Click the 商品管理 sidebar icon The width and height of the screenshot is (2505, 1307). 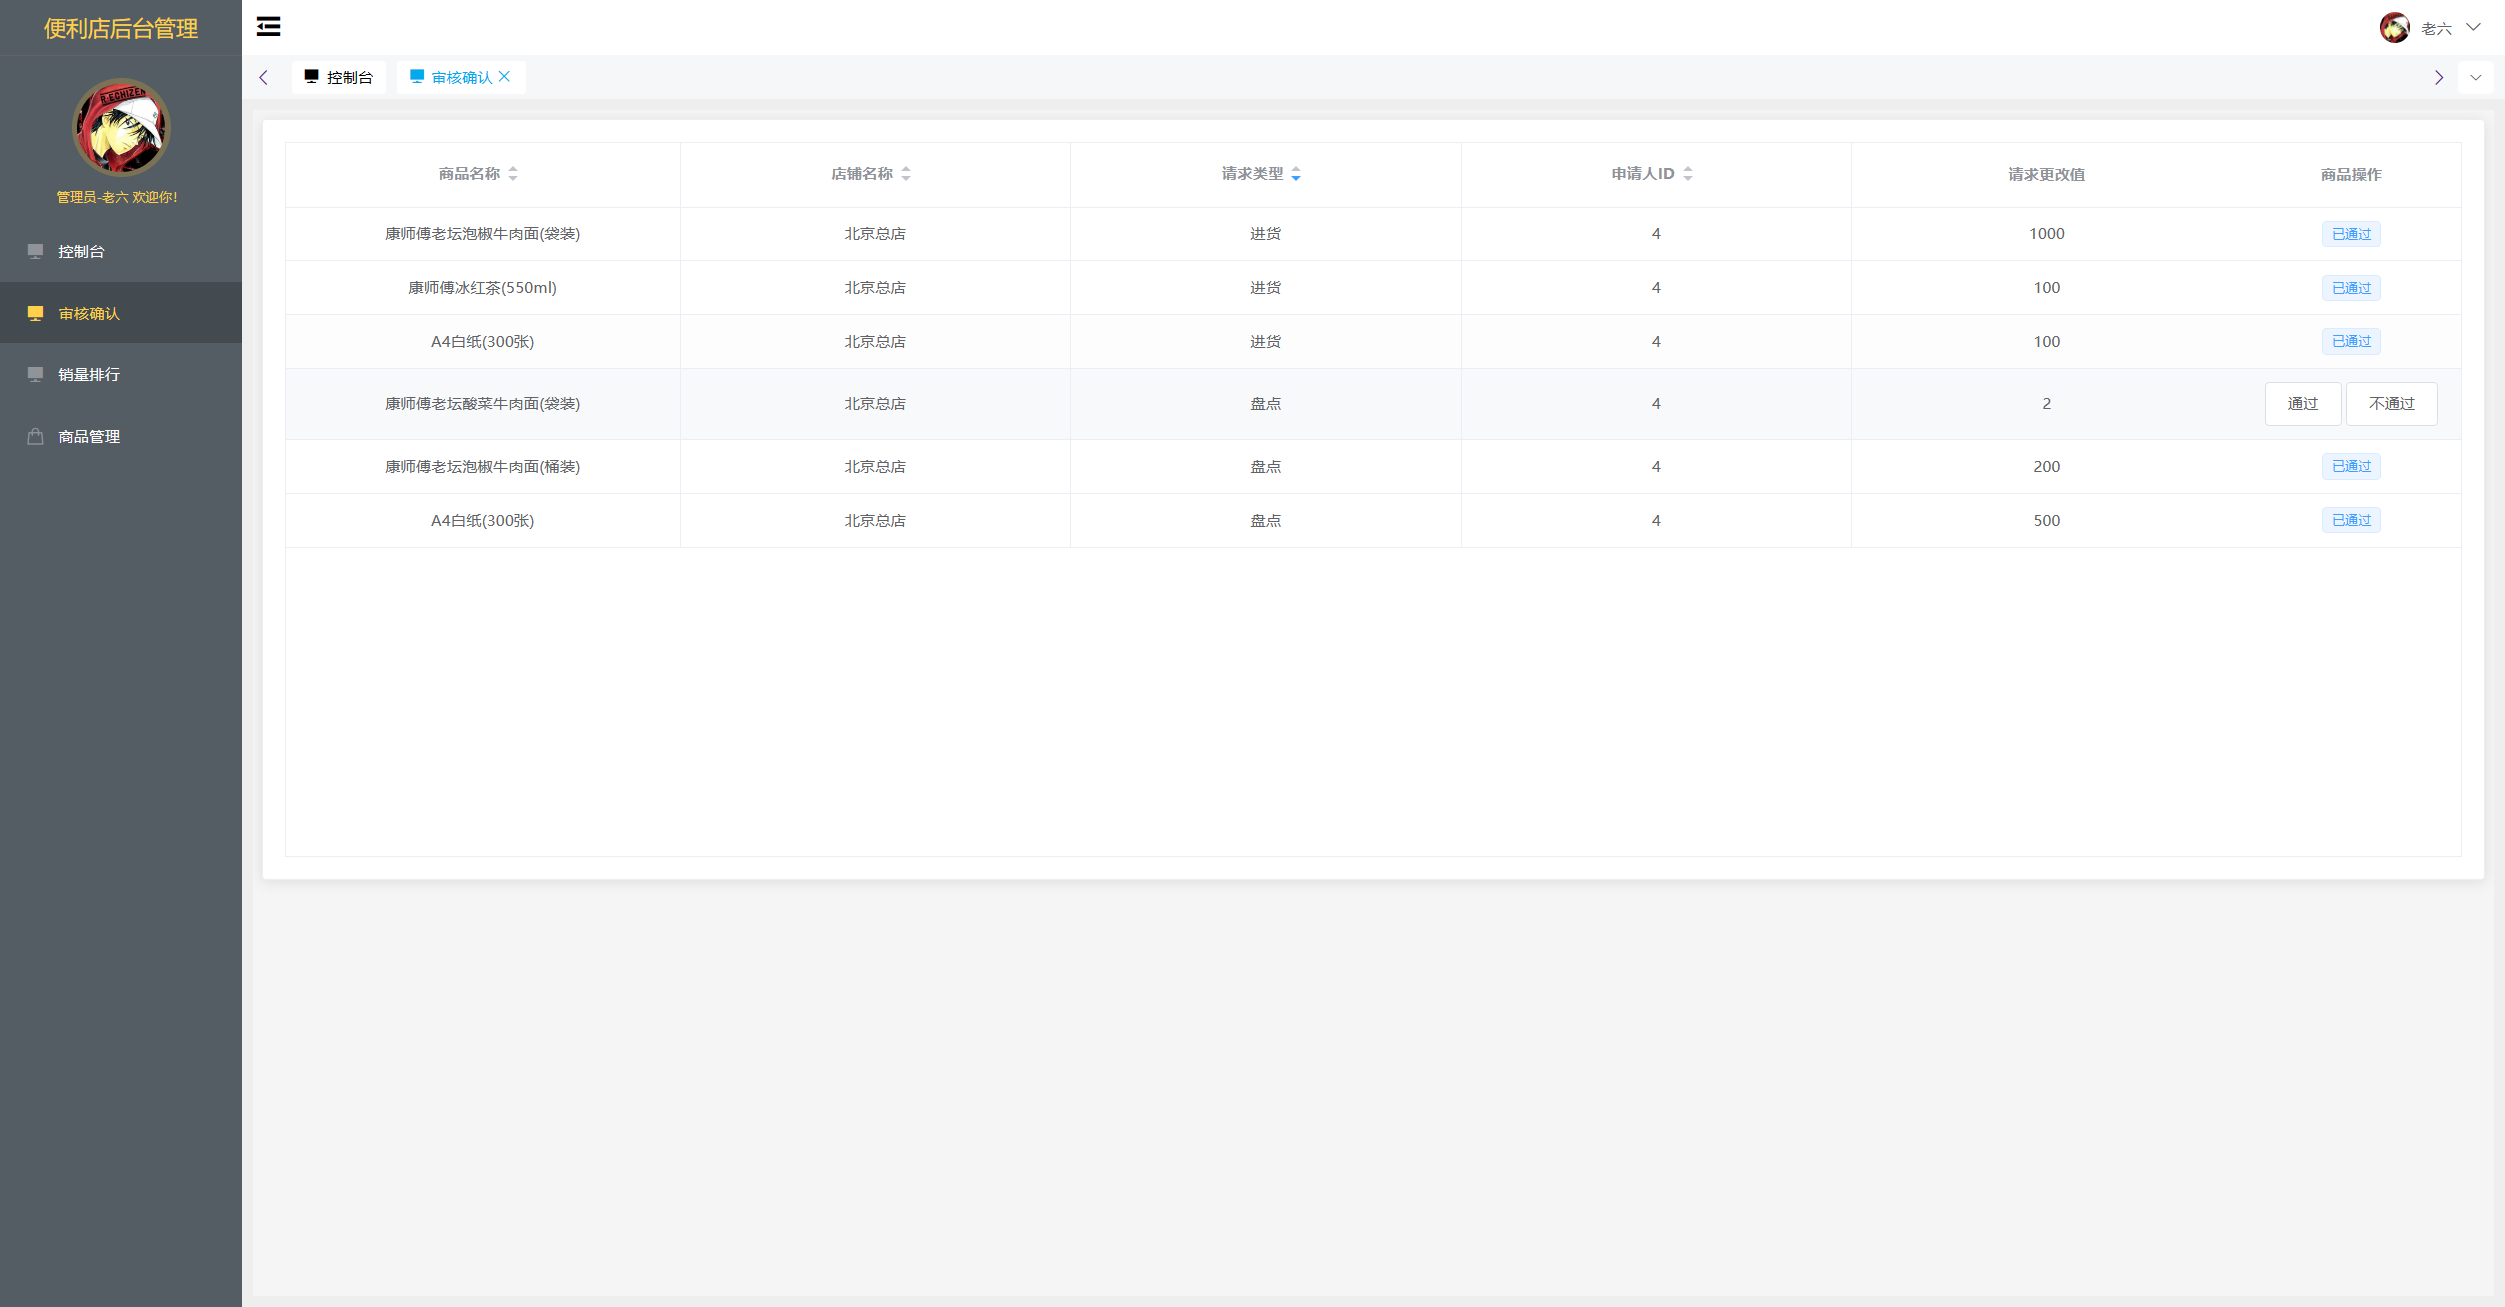(36, 436)
